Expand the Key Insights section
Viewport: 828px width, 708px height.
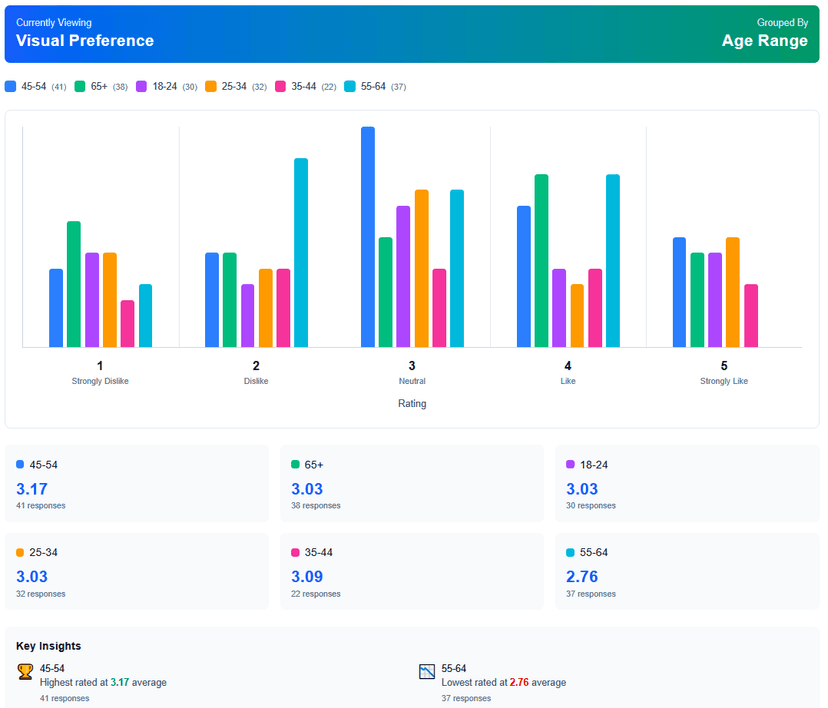pos(48,646)
